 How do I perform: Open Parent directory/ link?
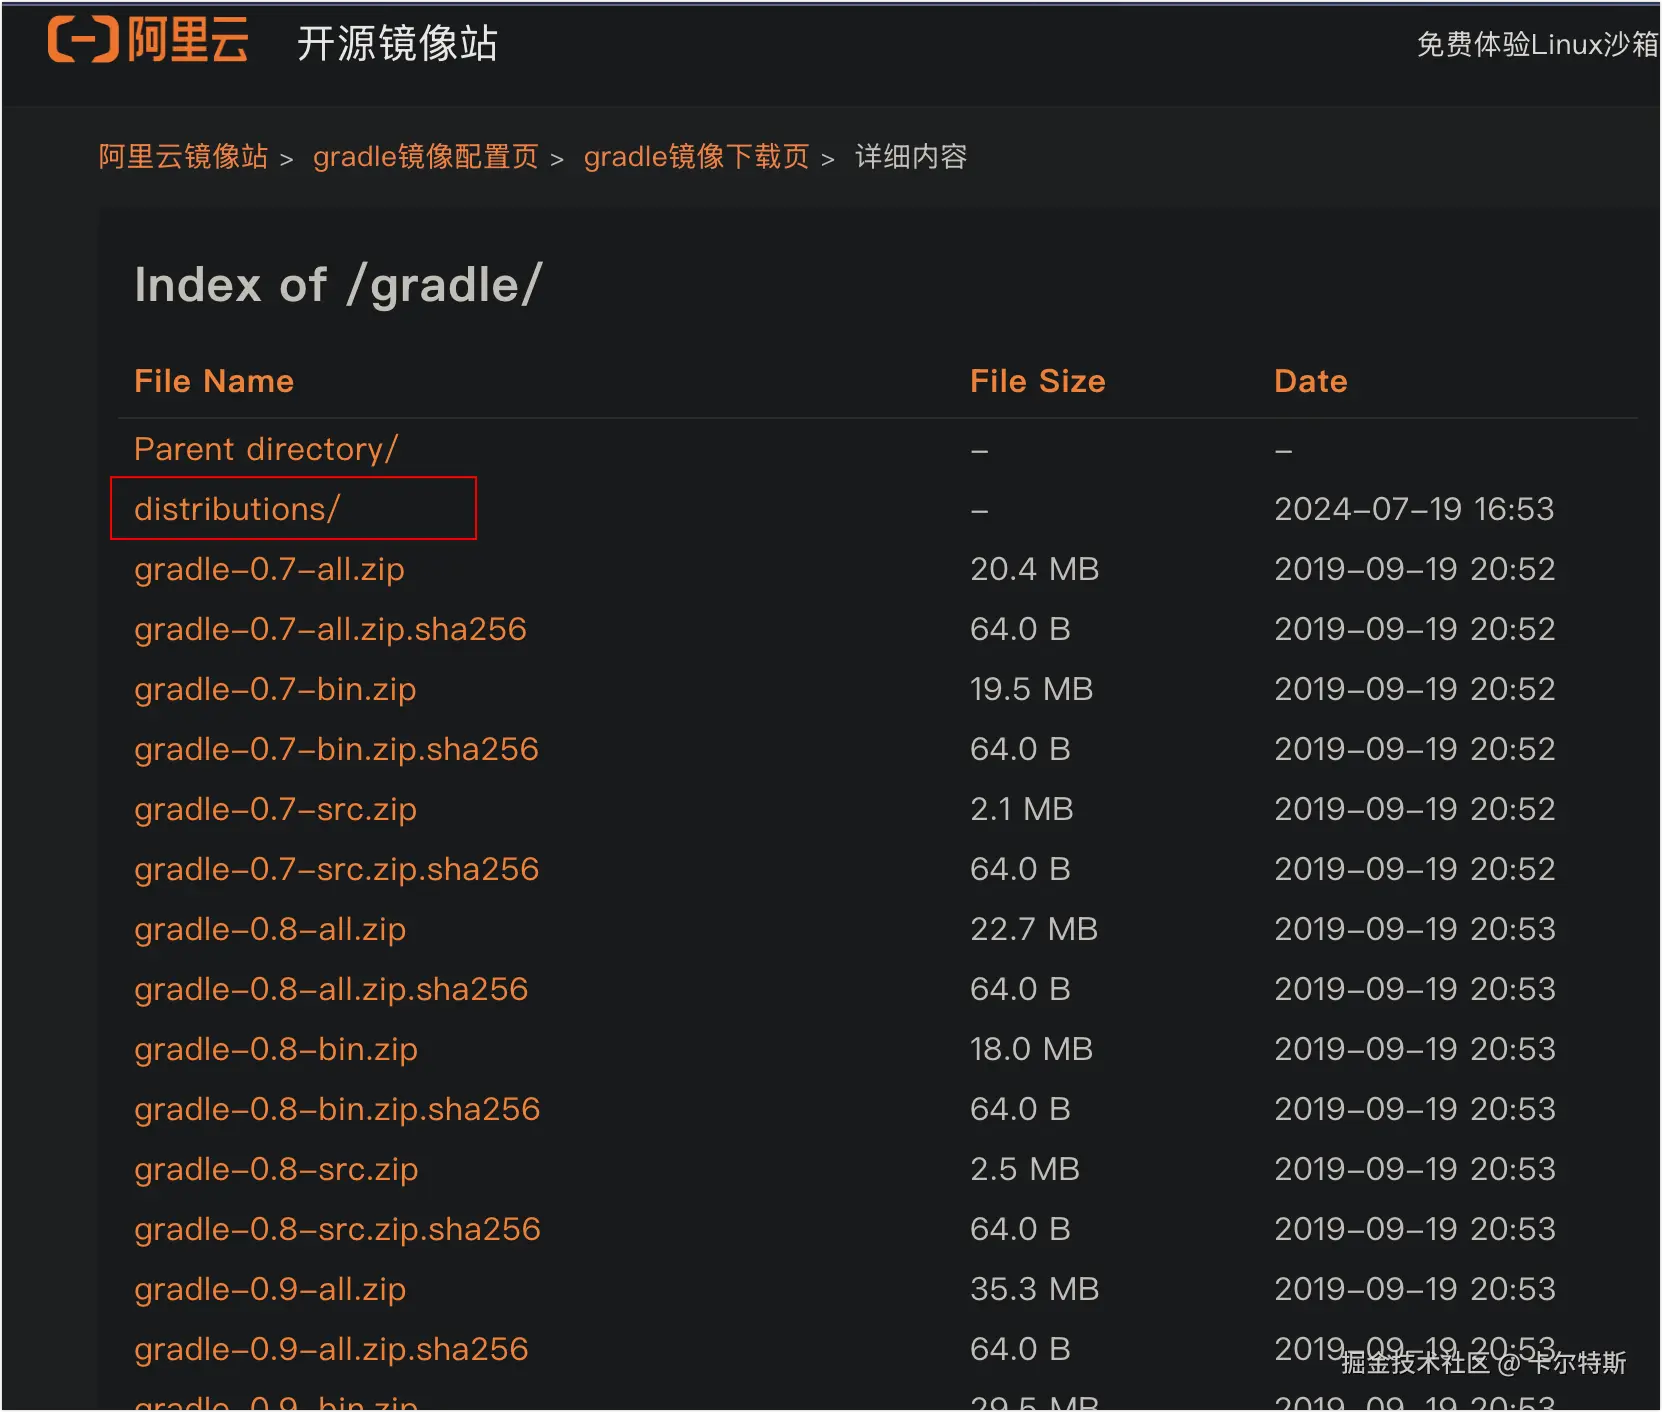point(266,449)
